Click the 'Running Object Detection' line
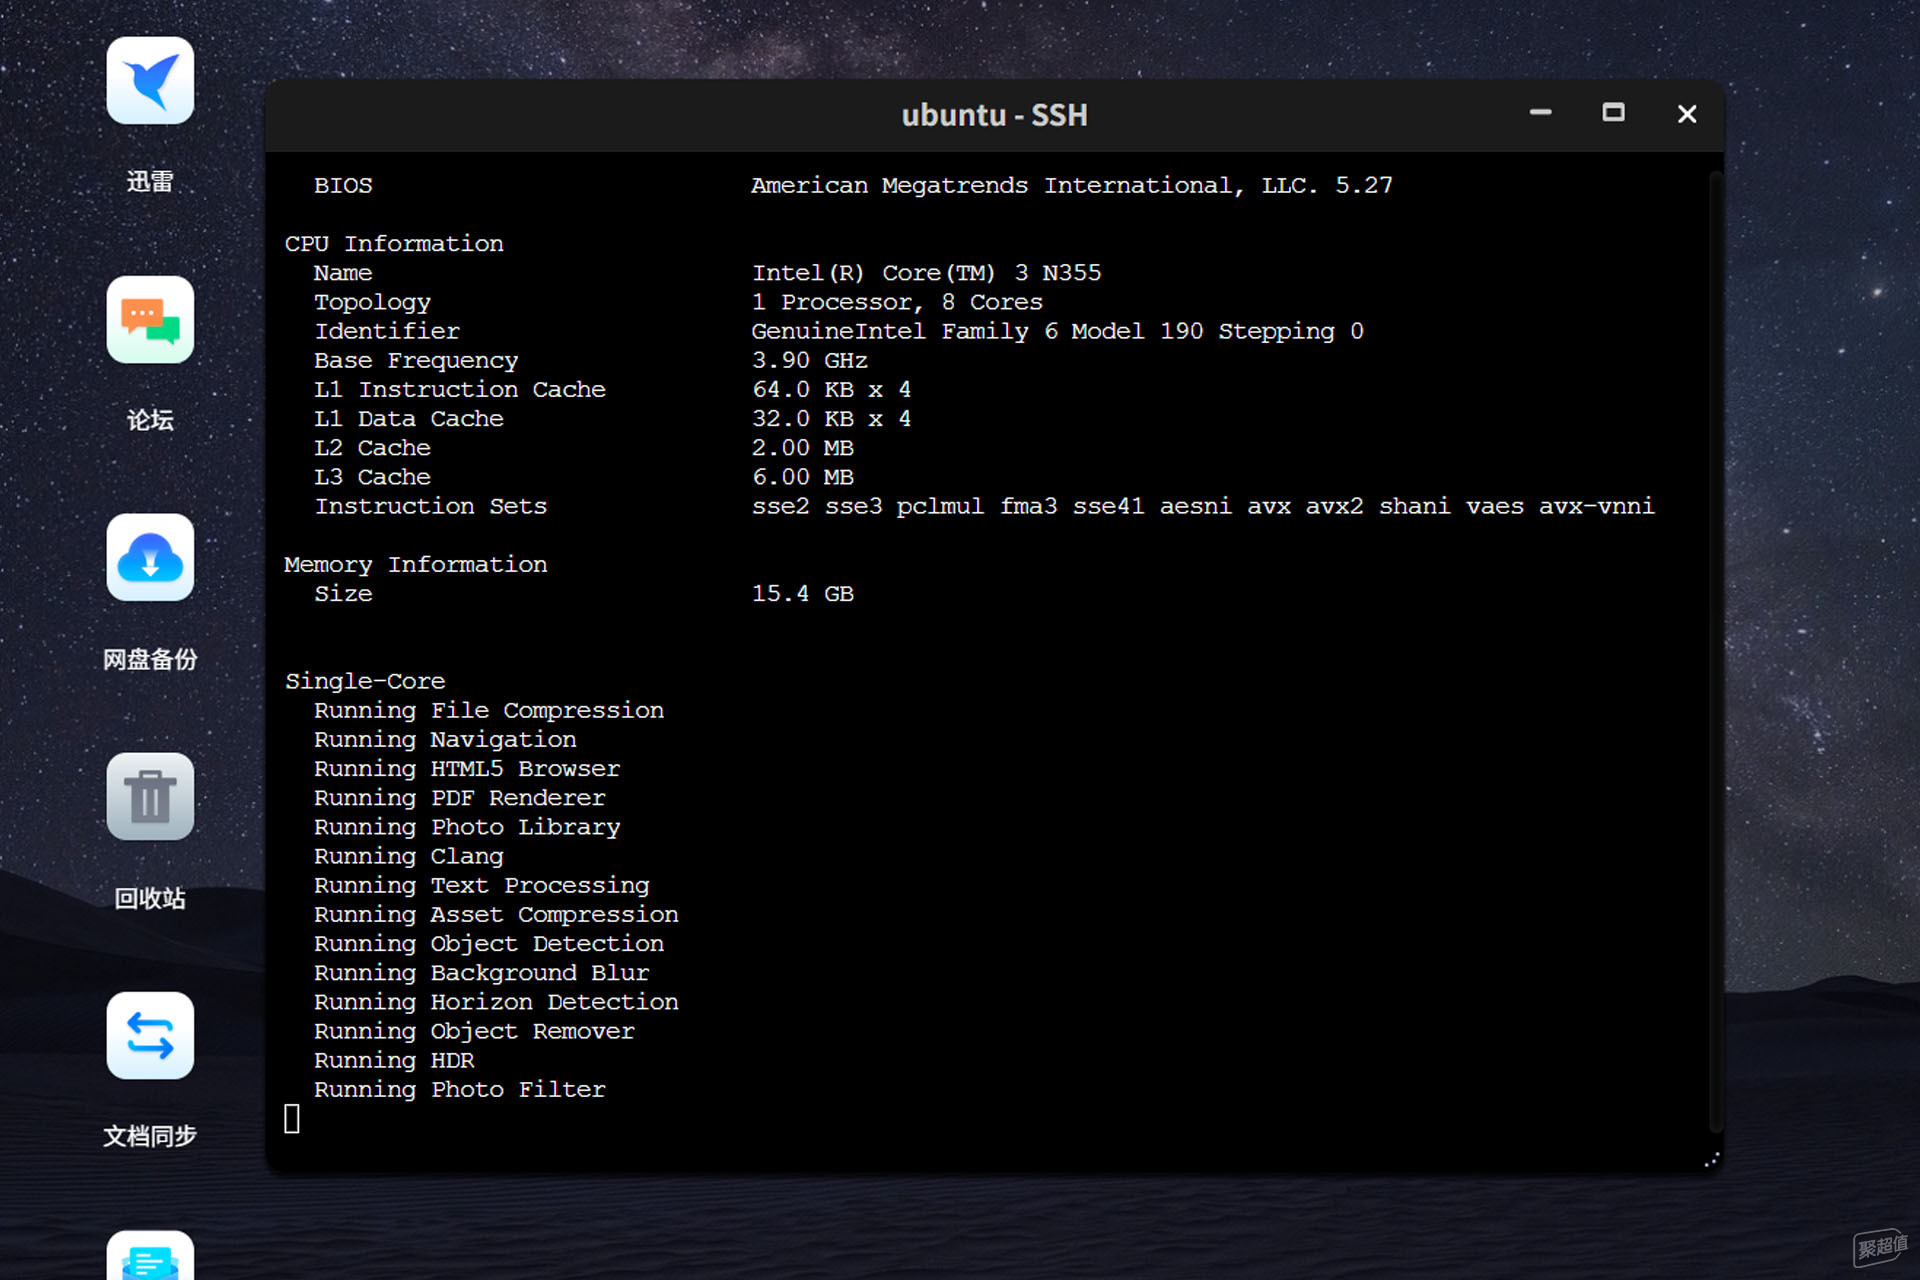 tap(489, 944)
